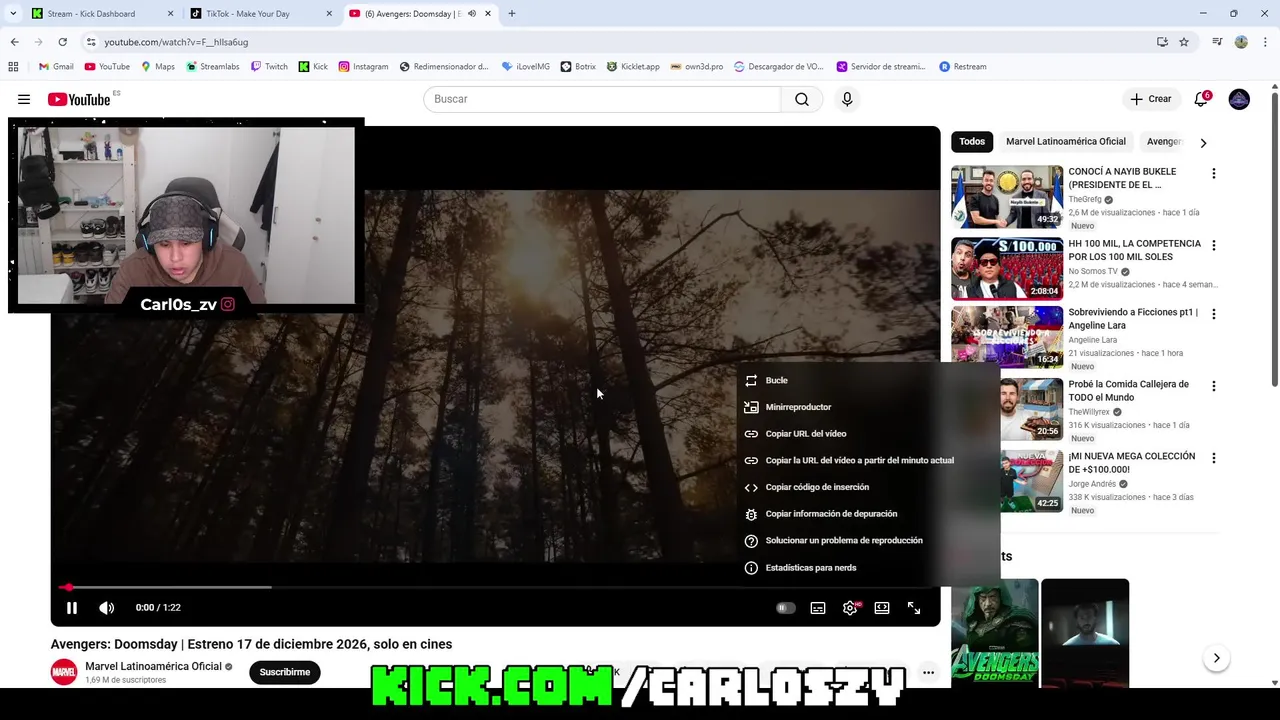Start voice search with the microphone
Image resolution: width=1280 pixels, height=720 pixels.
point(847,99)
